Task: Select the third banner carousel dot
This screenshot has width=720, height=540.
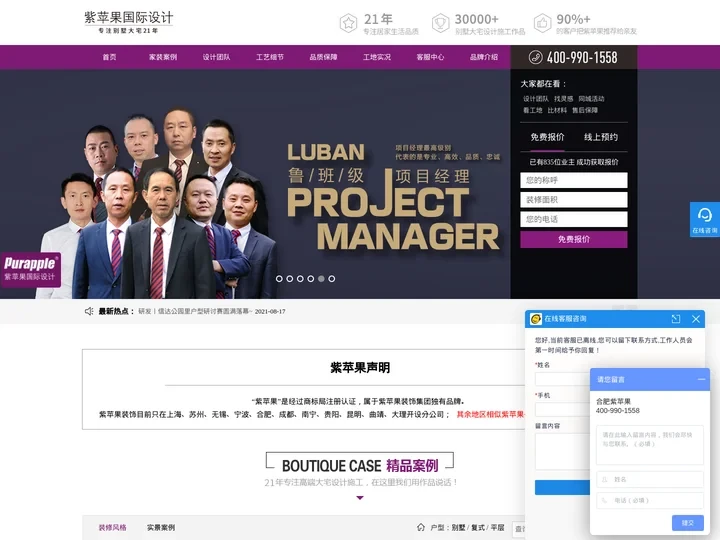Action: [300, 279]
